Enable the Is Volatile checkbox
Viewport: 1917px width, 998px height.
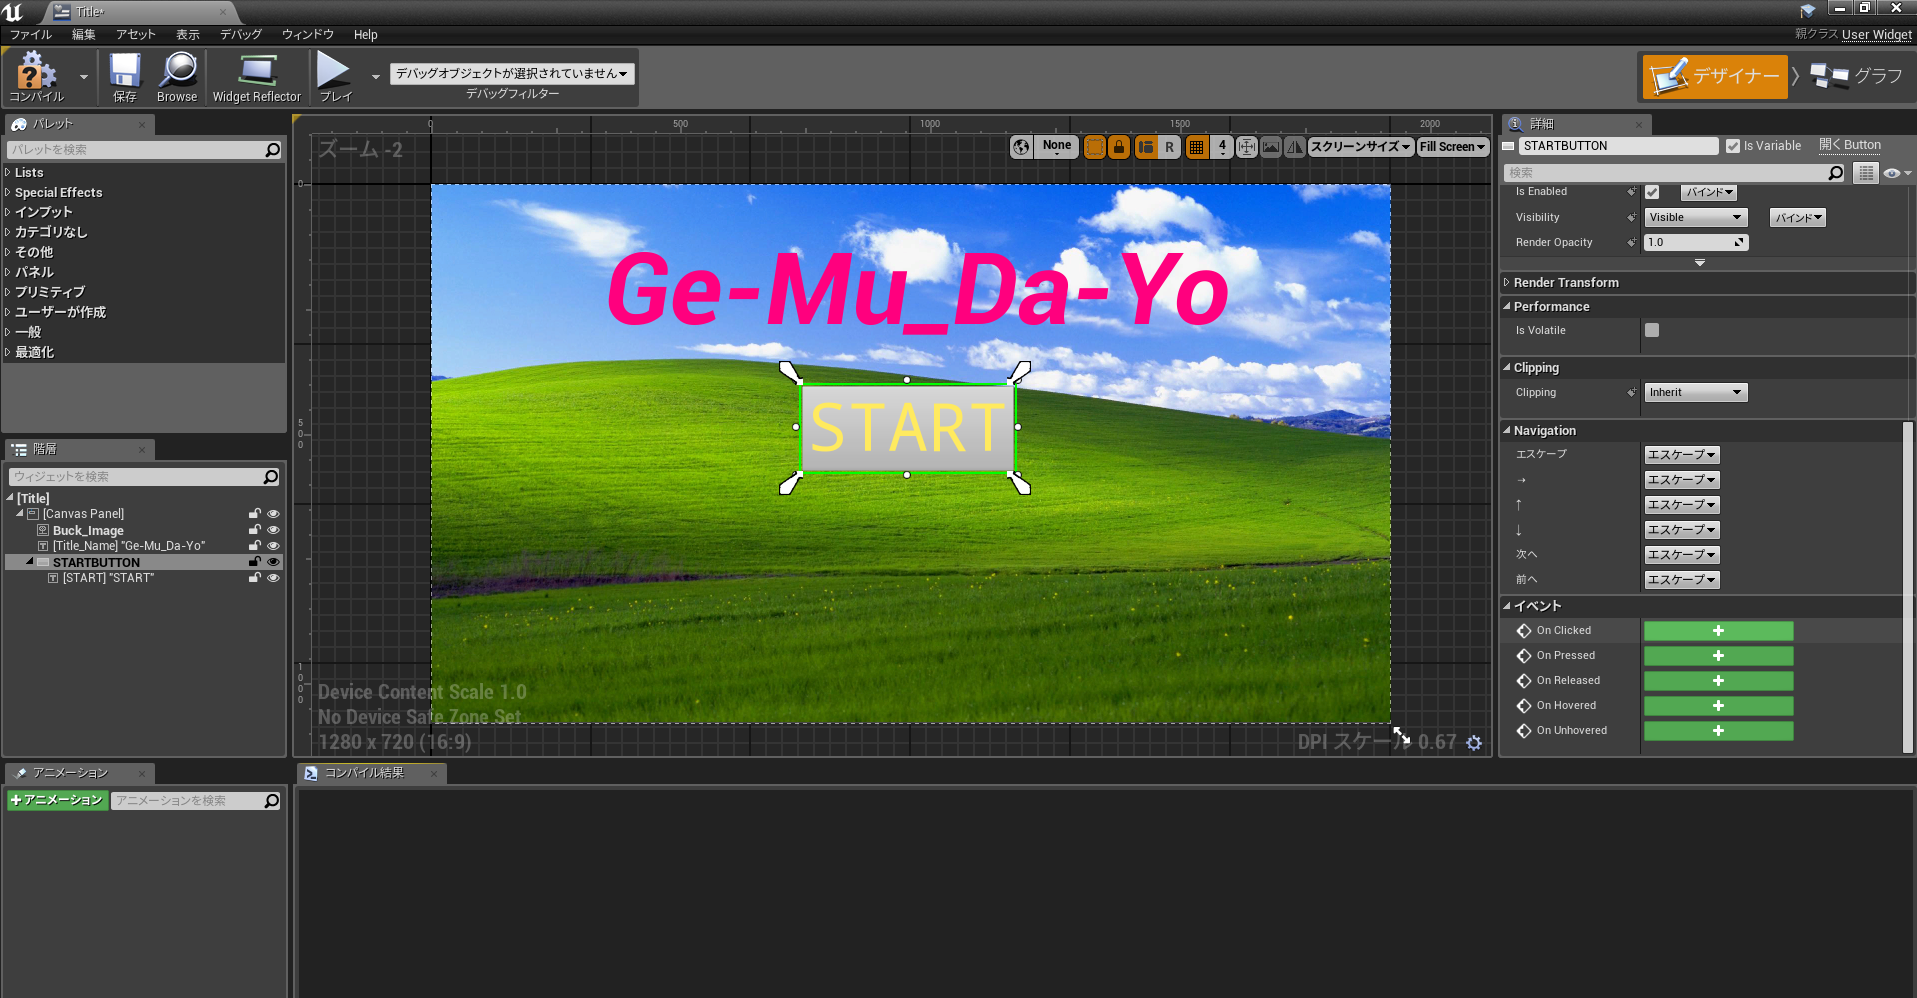pos(1652,330)
